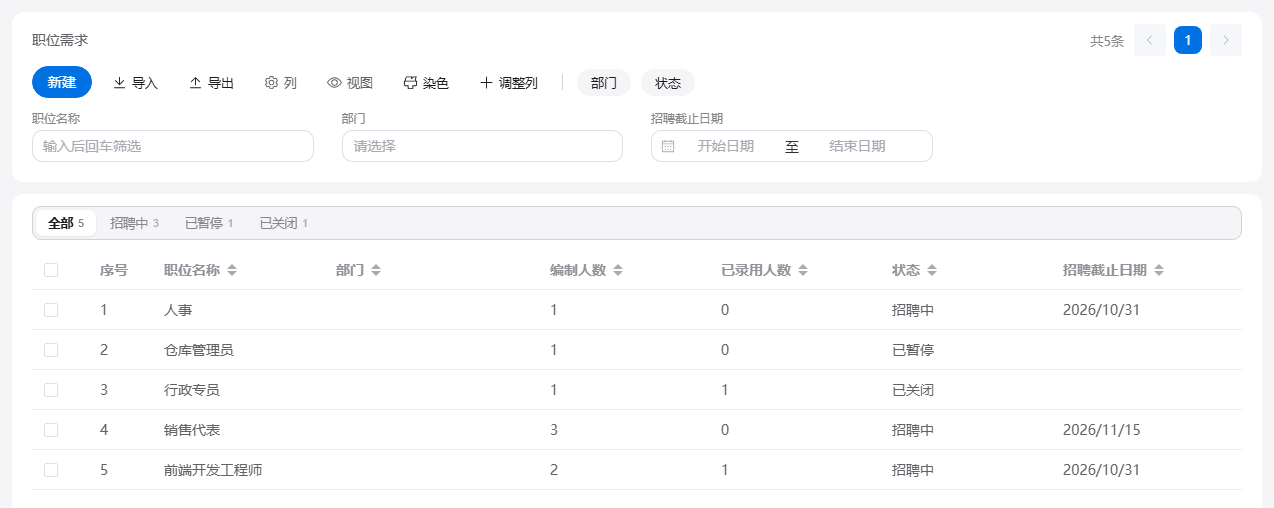This screenshot has width=1274, height=508.
Task: Set the 结束日期 end date field
Action: point(857,146)
